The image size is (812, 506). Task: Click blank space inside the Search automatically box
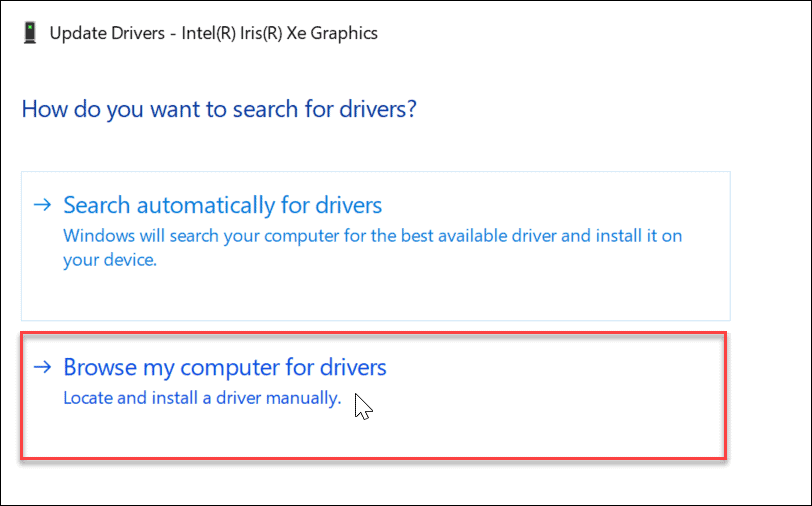click(500, 295)
